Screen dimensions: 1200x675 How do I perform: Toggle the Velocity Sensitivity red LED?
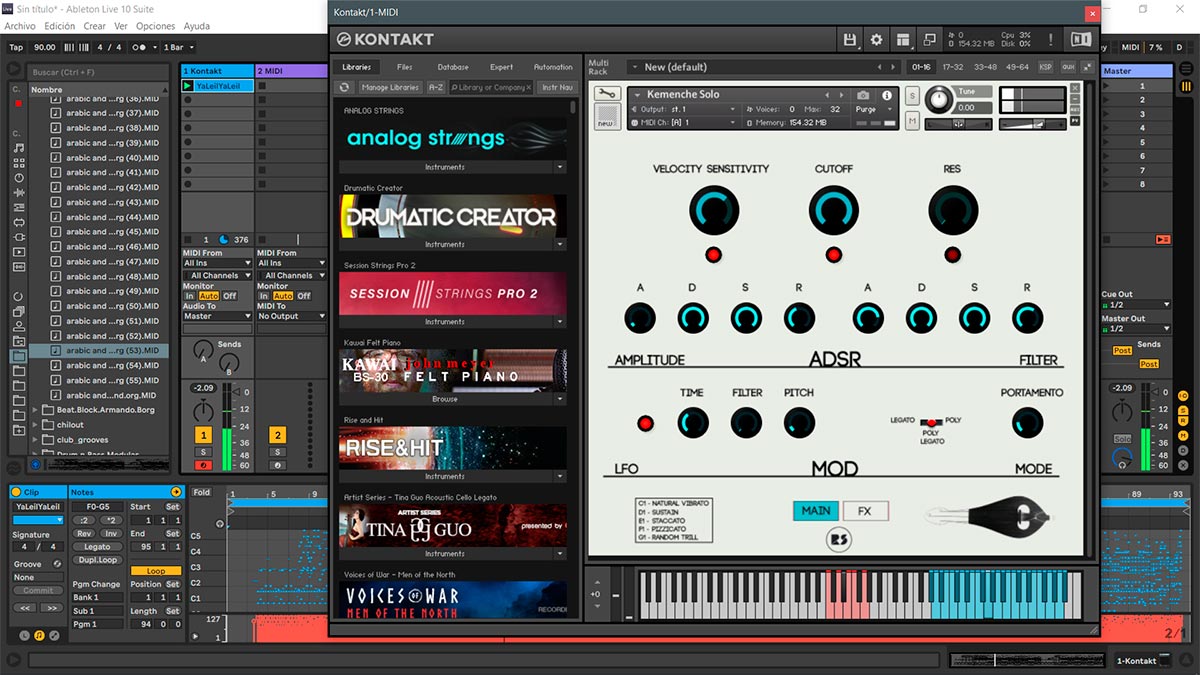(x=713, y=254)
